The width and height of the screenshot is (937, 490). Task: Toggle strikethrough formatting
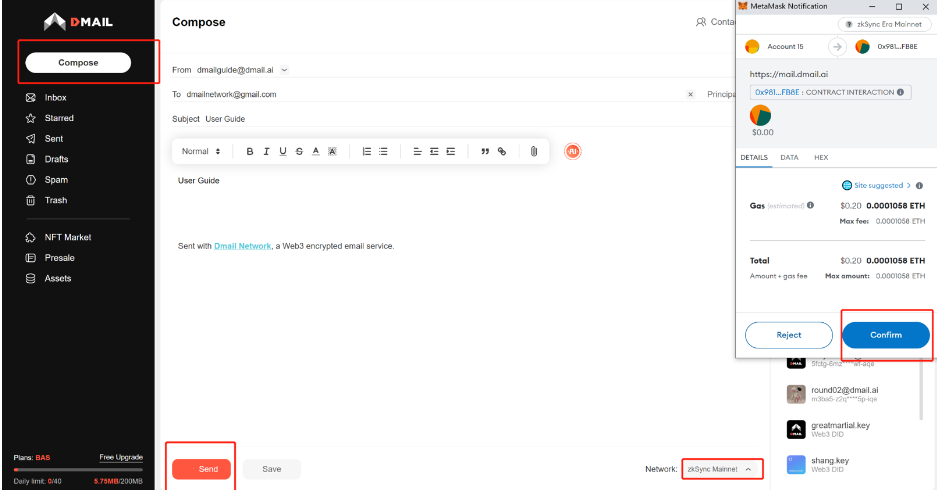pyautogui.click(x=299, y=152)
